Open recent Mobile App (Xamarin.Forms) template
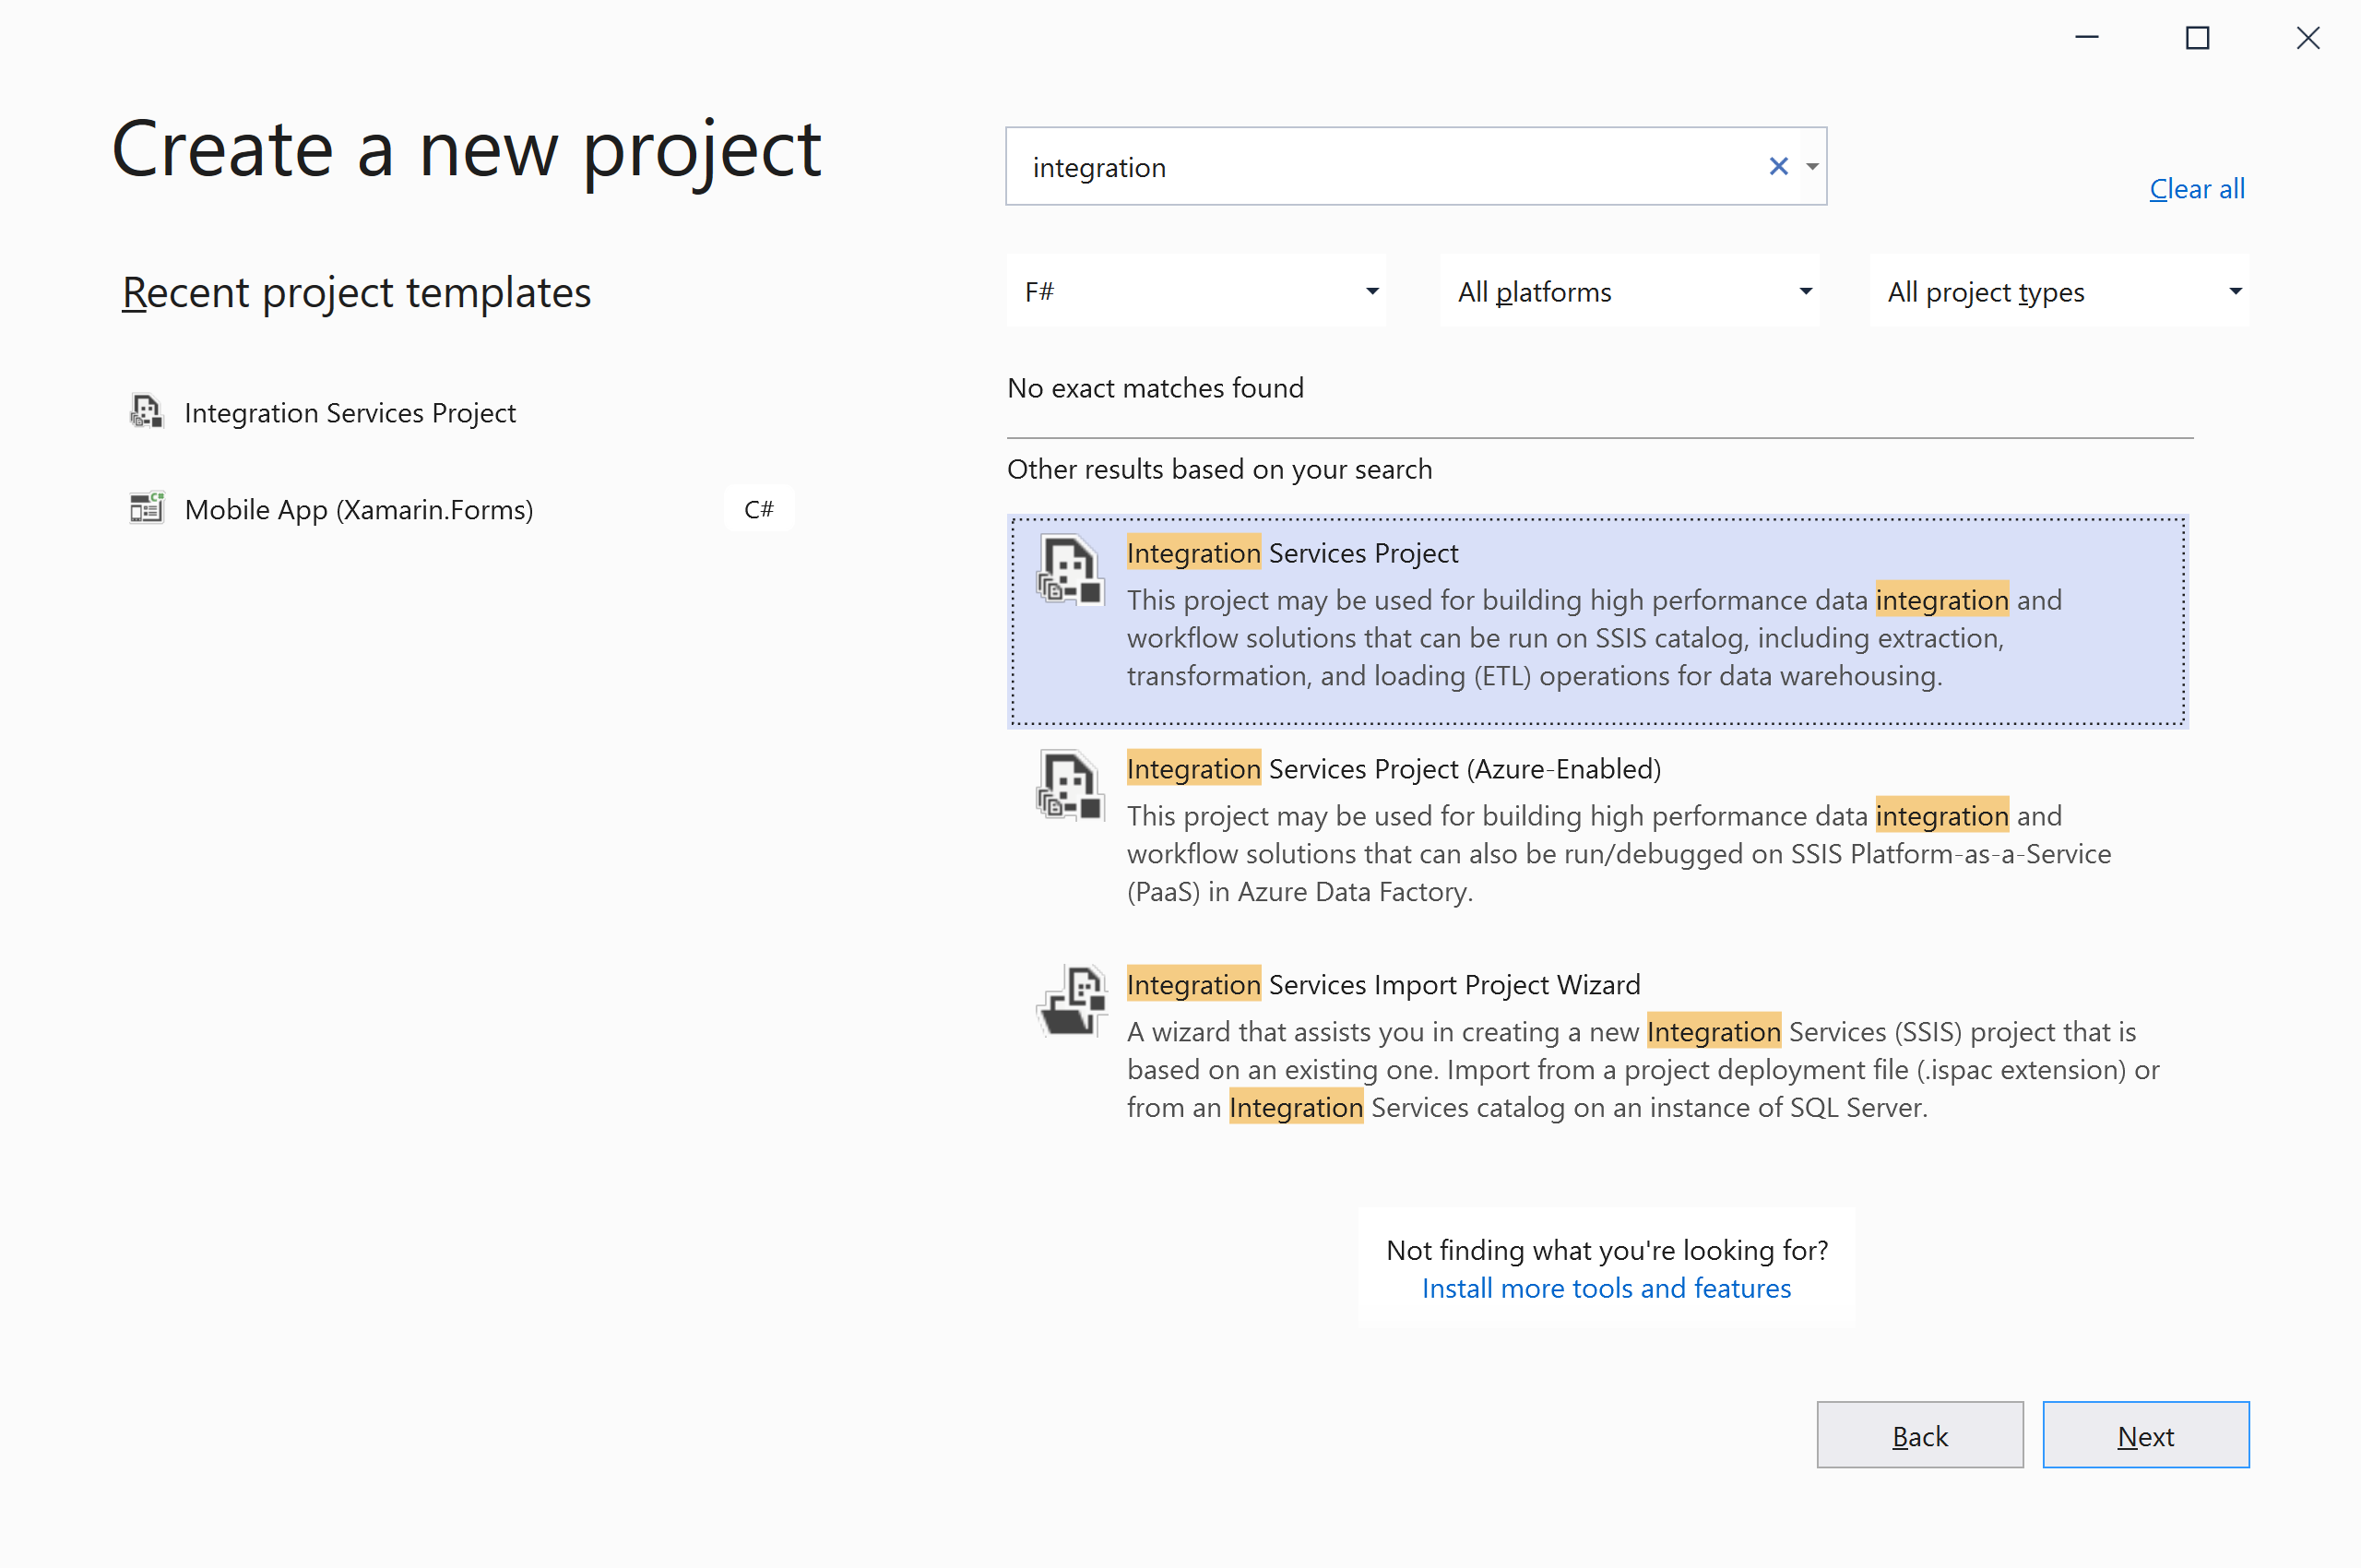The image size is (2361, 1568). click(359, 510)
